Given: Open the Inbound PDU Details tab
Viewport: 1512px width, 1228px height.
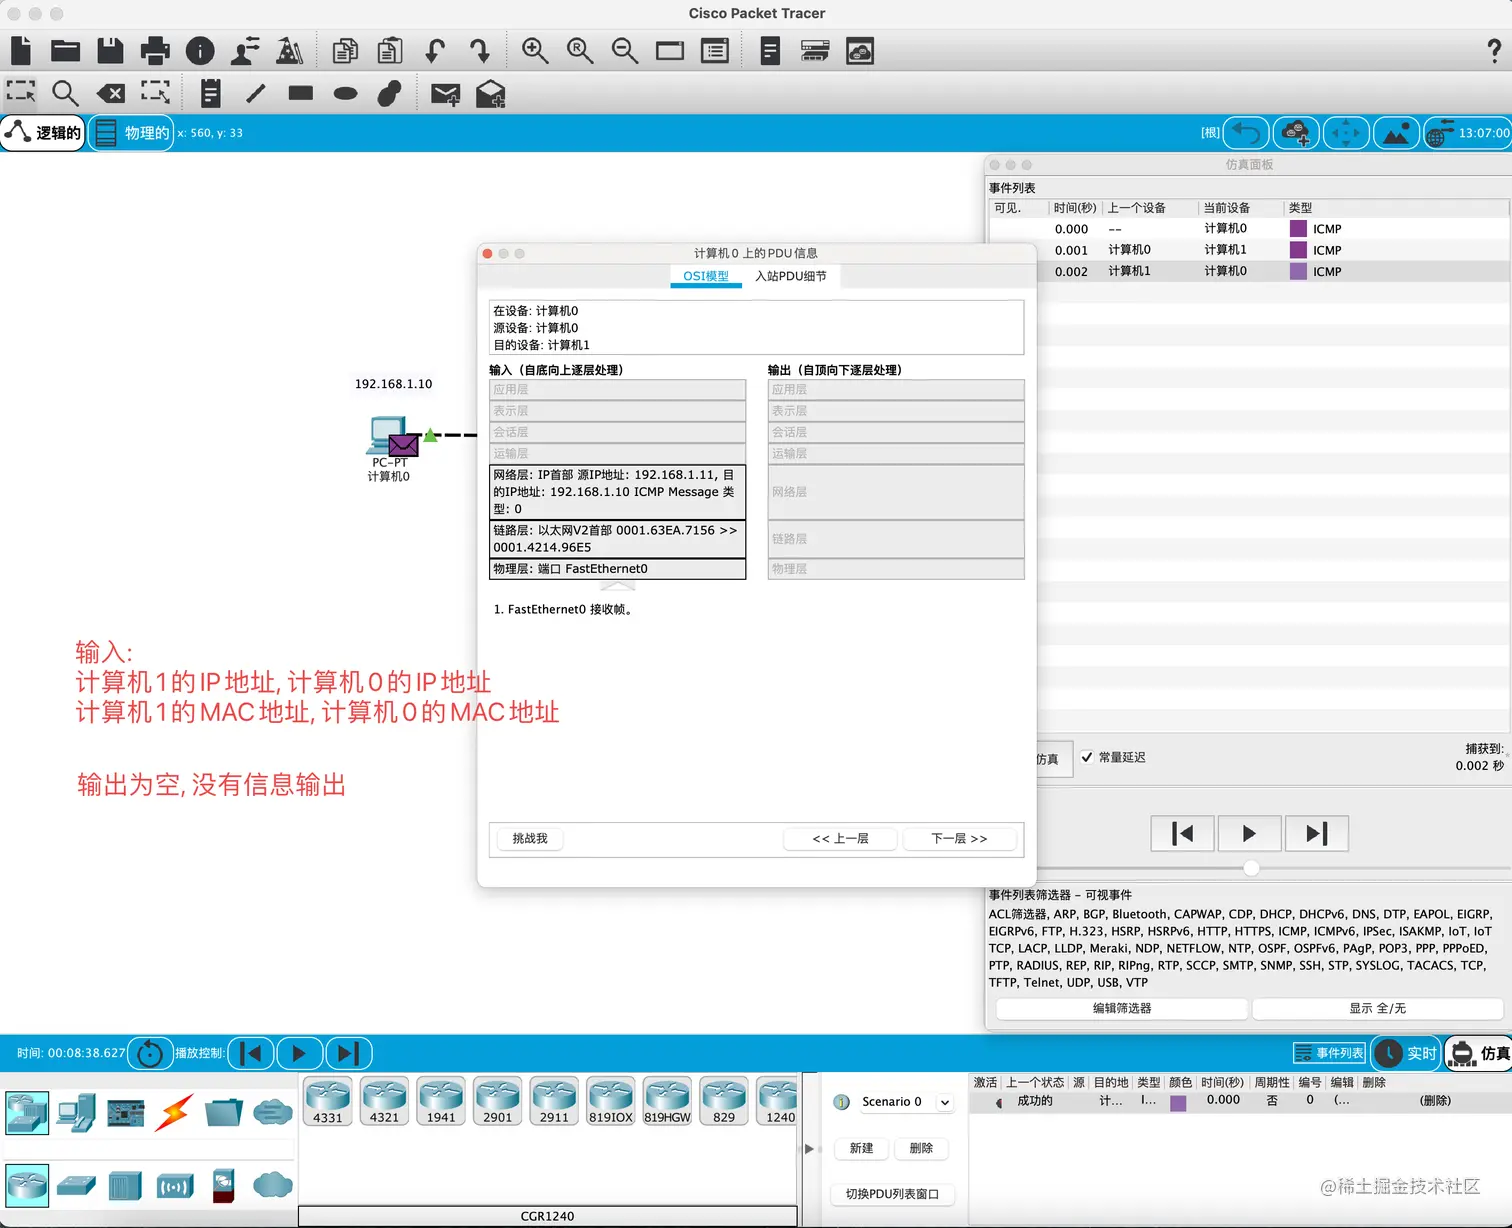Looking at the screenshot, I should 791,276.
